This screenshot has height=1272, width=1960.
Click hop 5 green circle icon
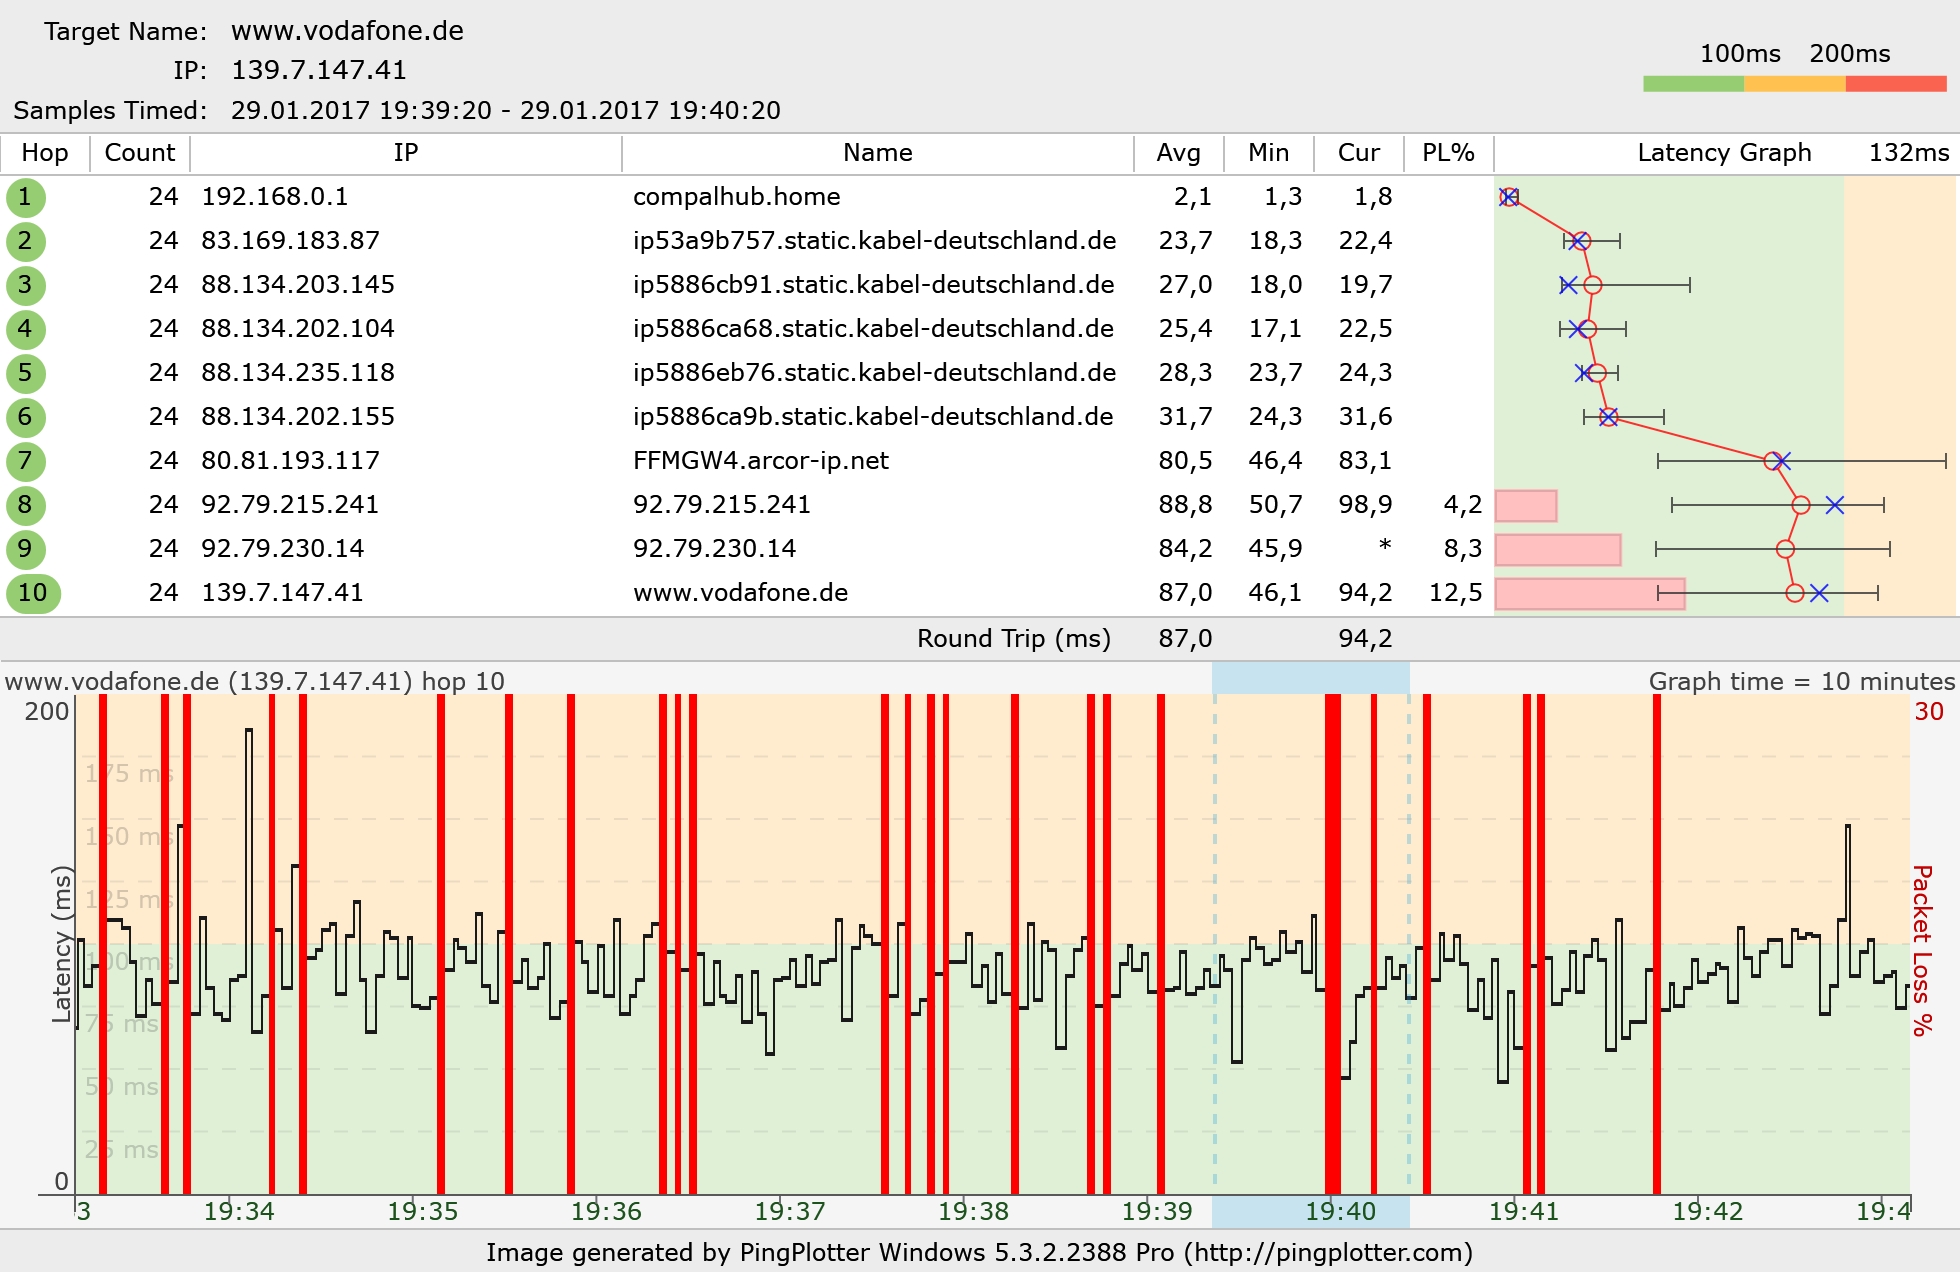(x=25, y=373)
